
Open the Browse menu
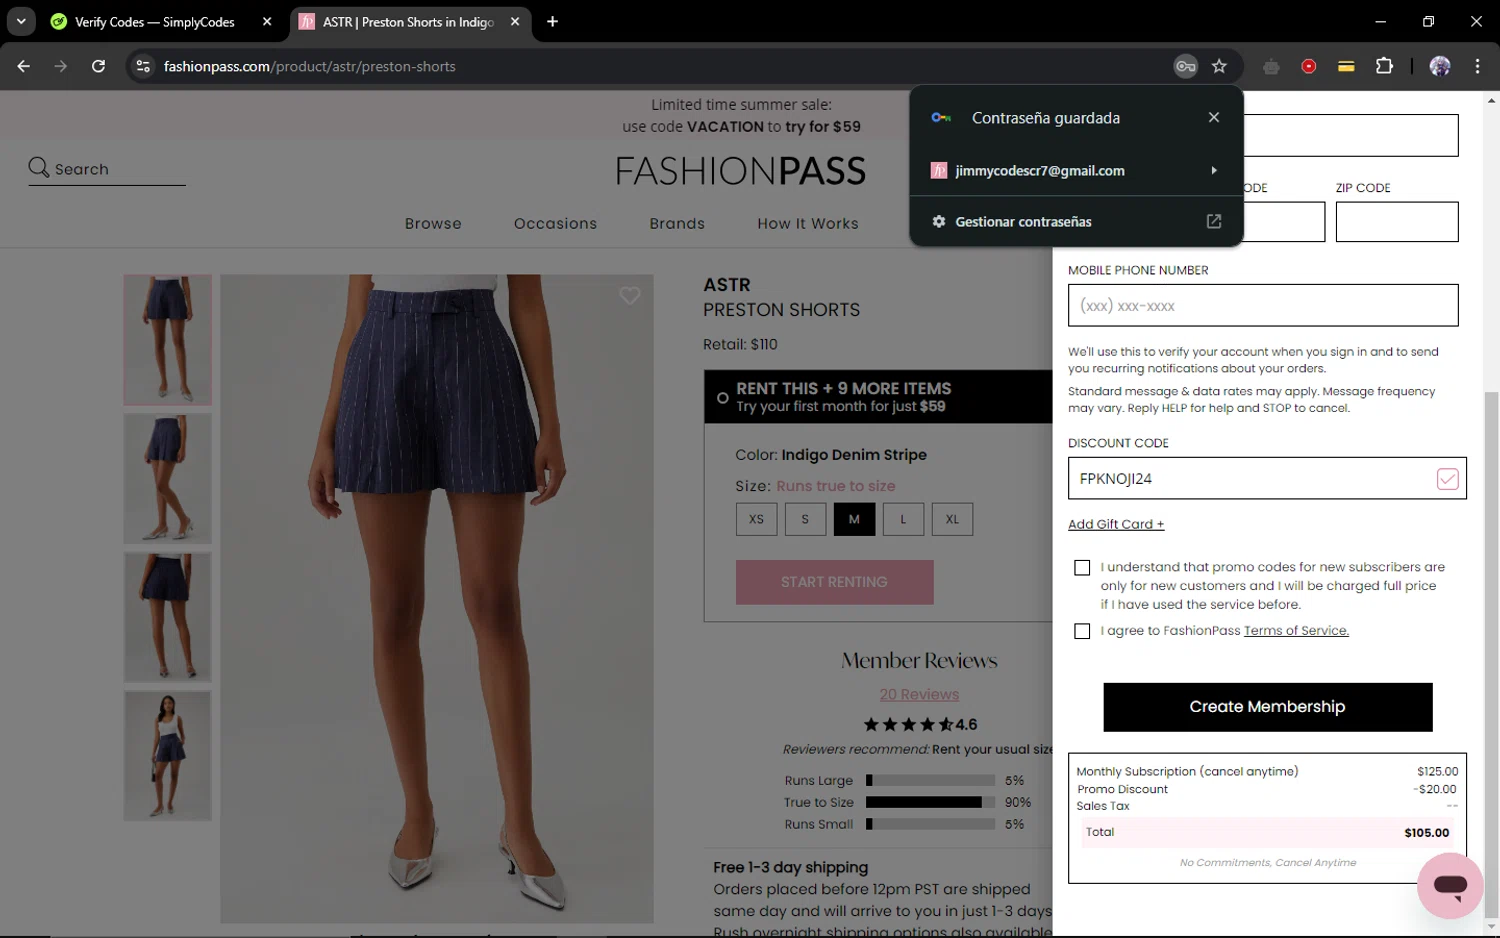[x=433, y=224]
